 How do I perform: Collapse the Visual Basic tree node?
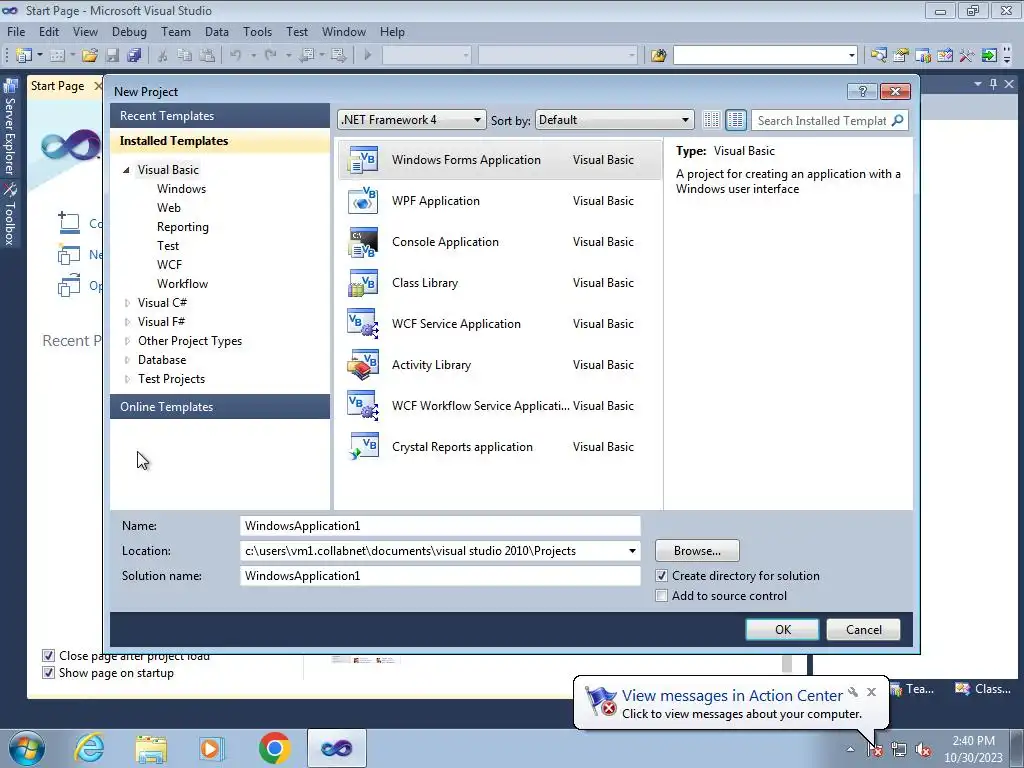127,170
